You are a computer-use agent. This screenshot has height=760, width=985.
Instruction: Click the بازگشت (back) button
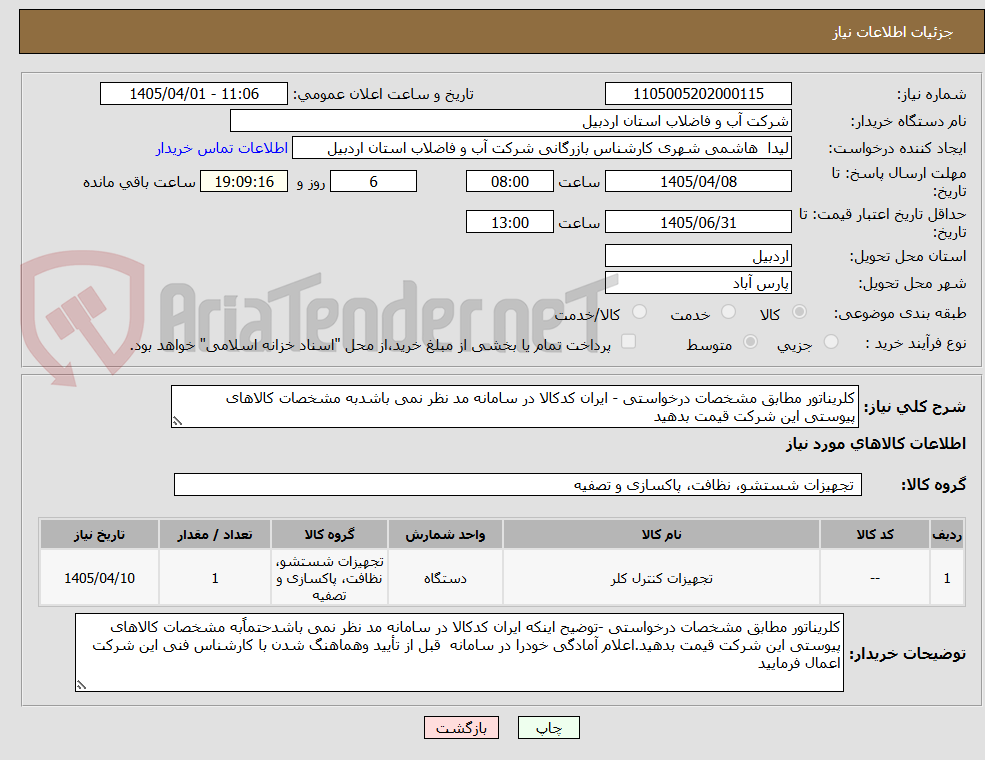pos(461,727)
